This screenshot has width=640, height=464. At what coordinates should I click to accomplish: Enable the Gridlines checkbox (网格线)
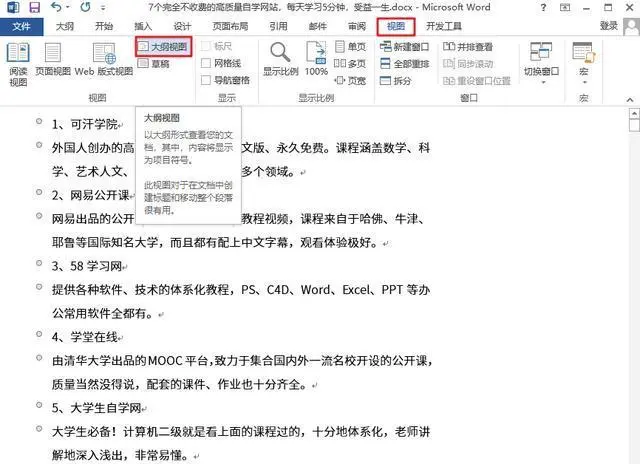click(x=206, y=63)
